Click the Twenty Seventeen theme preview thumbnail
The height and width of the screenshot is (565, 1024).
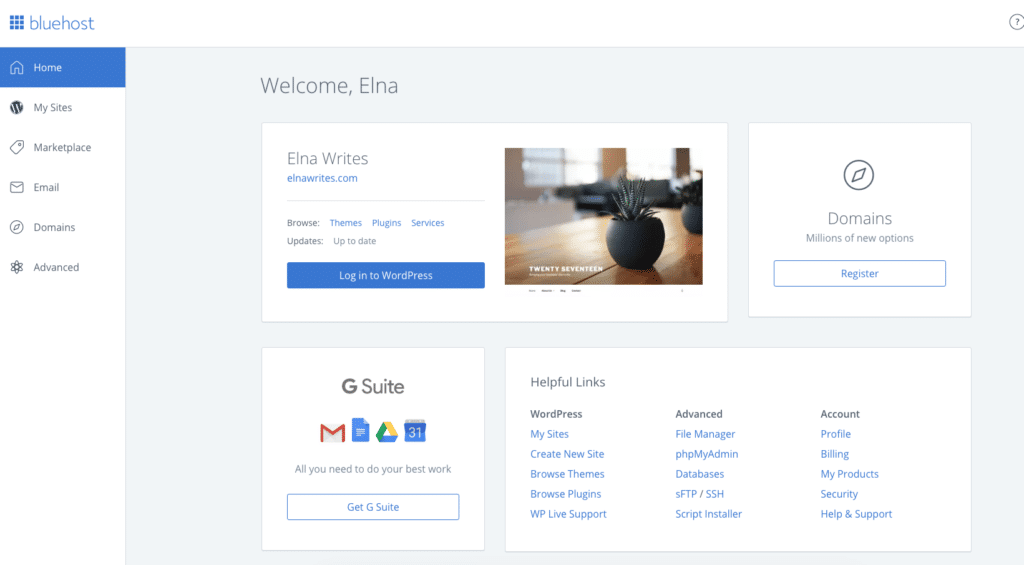coord(603,220)
